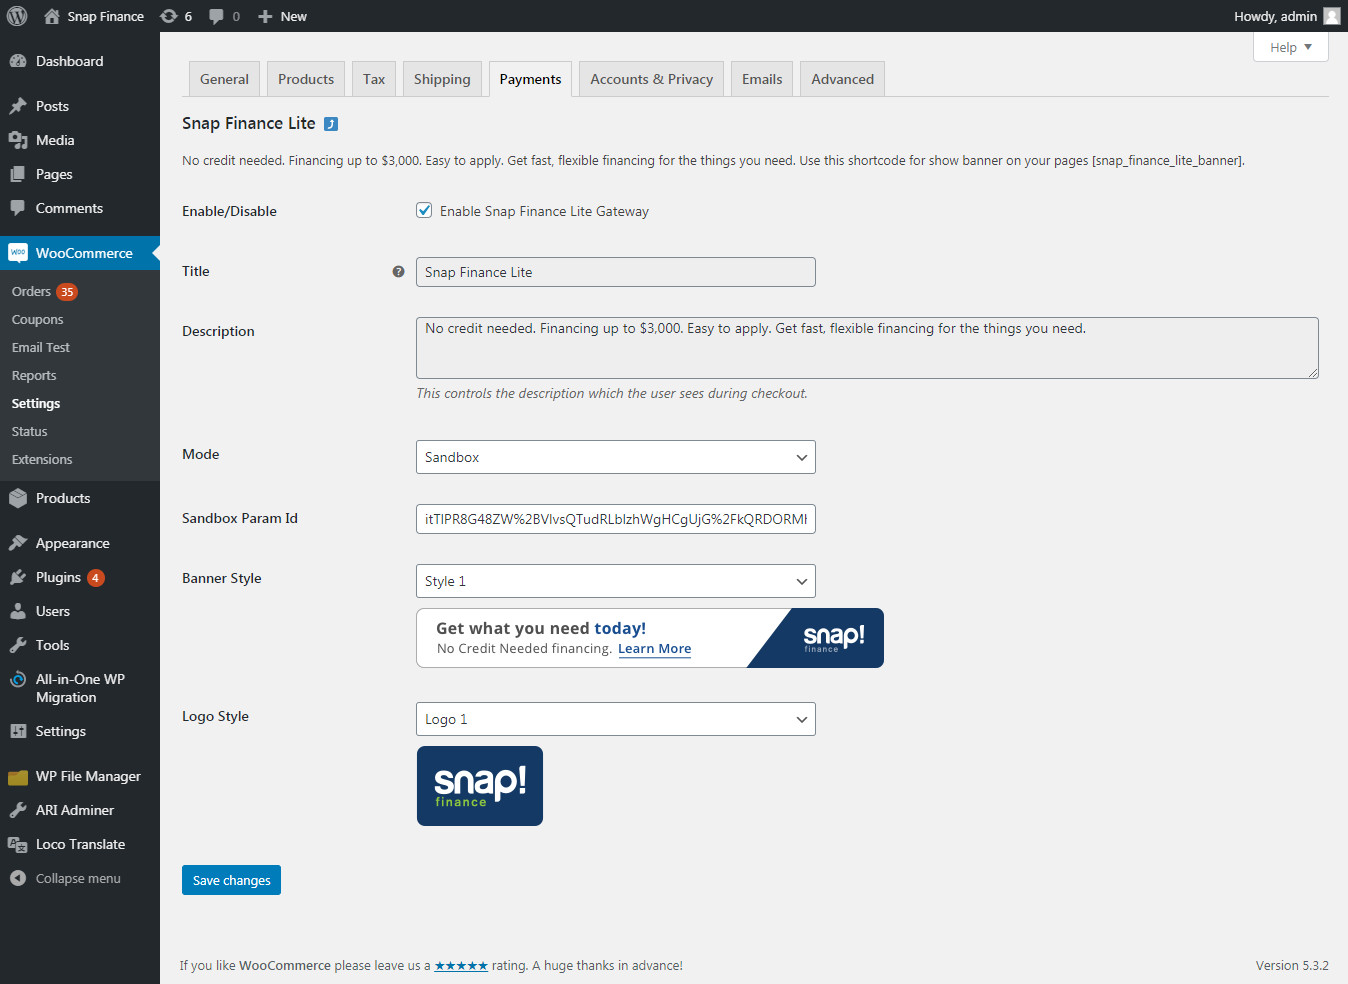Open Extensions submenu item
1348x984 pixels.
42,459
